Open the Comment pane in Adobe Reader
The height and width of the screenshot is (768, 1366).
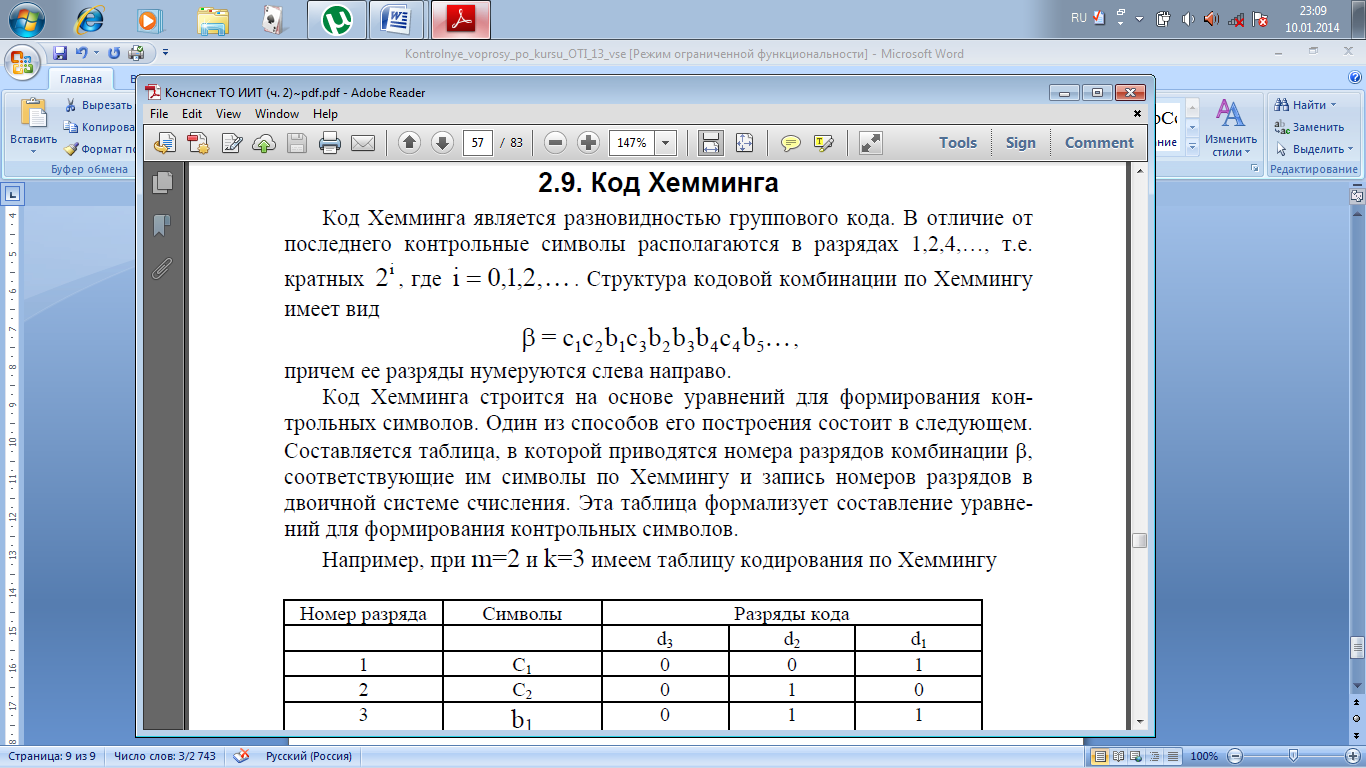click(x=1099, y=143)
